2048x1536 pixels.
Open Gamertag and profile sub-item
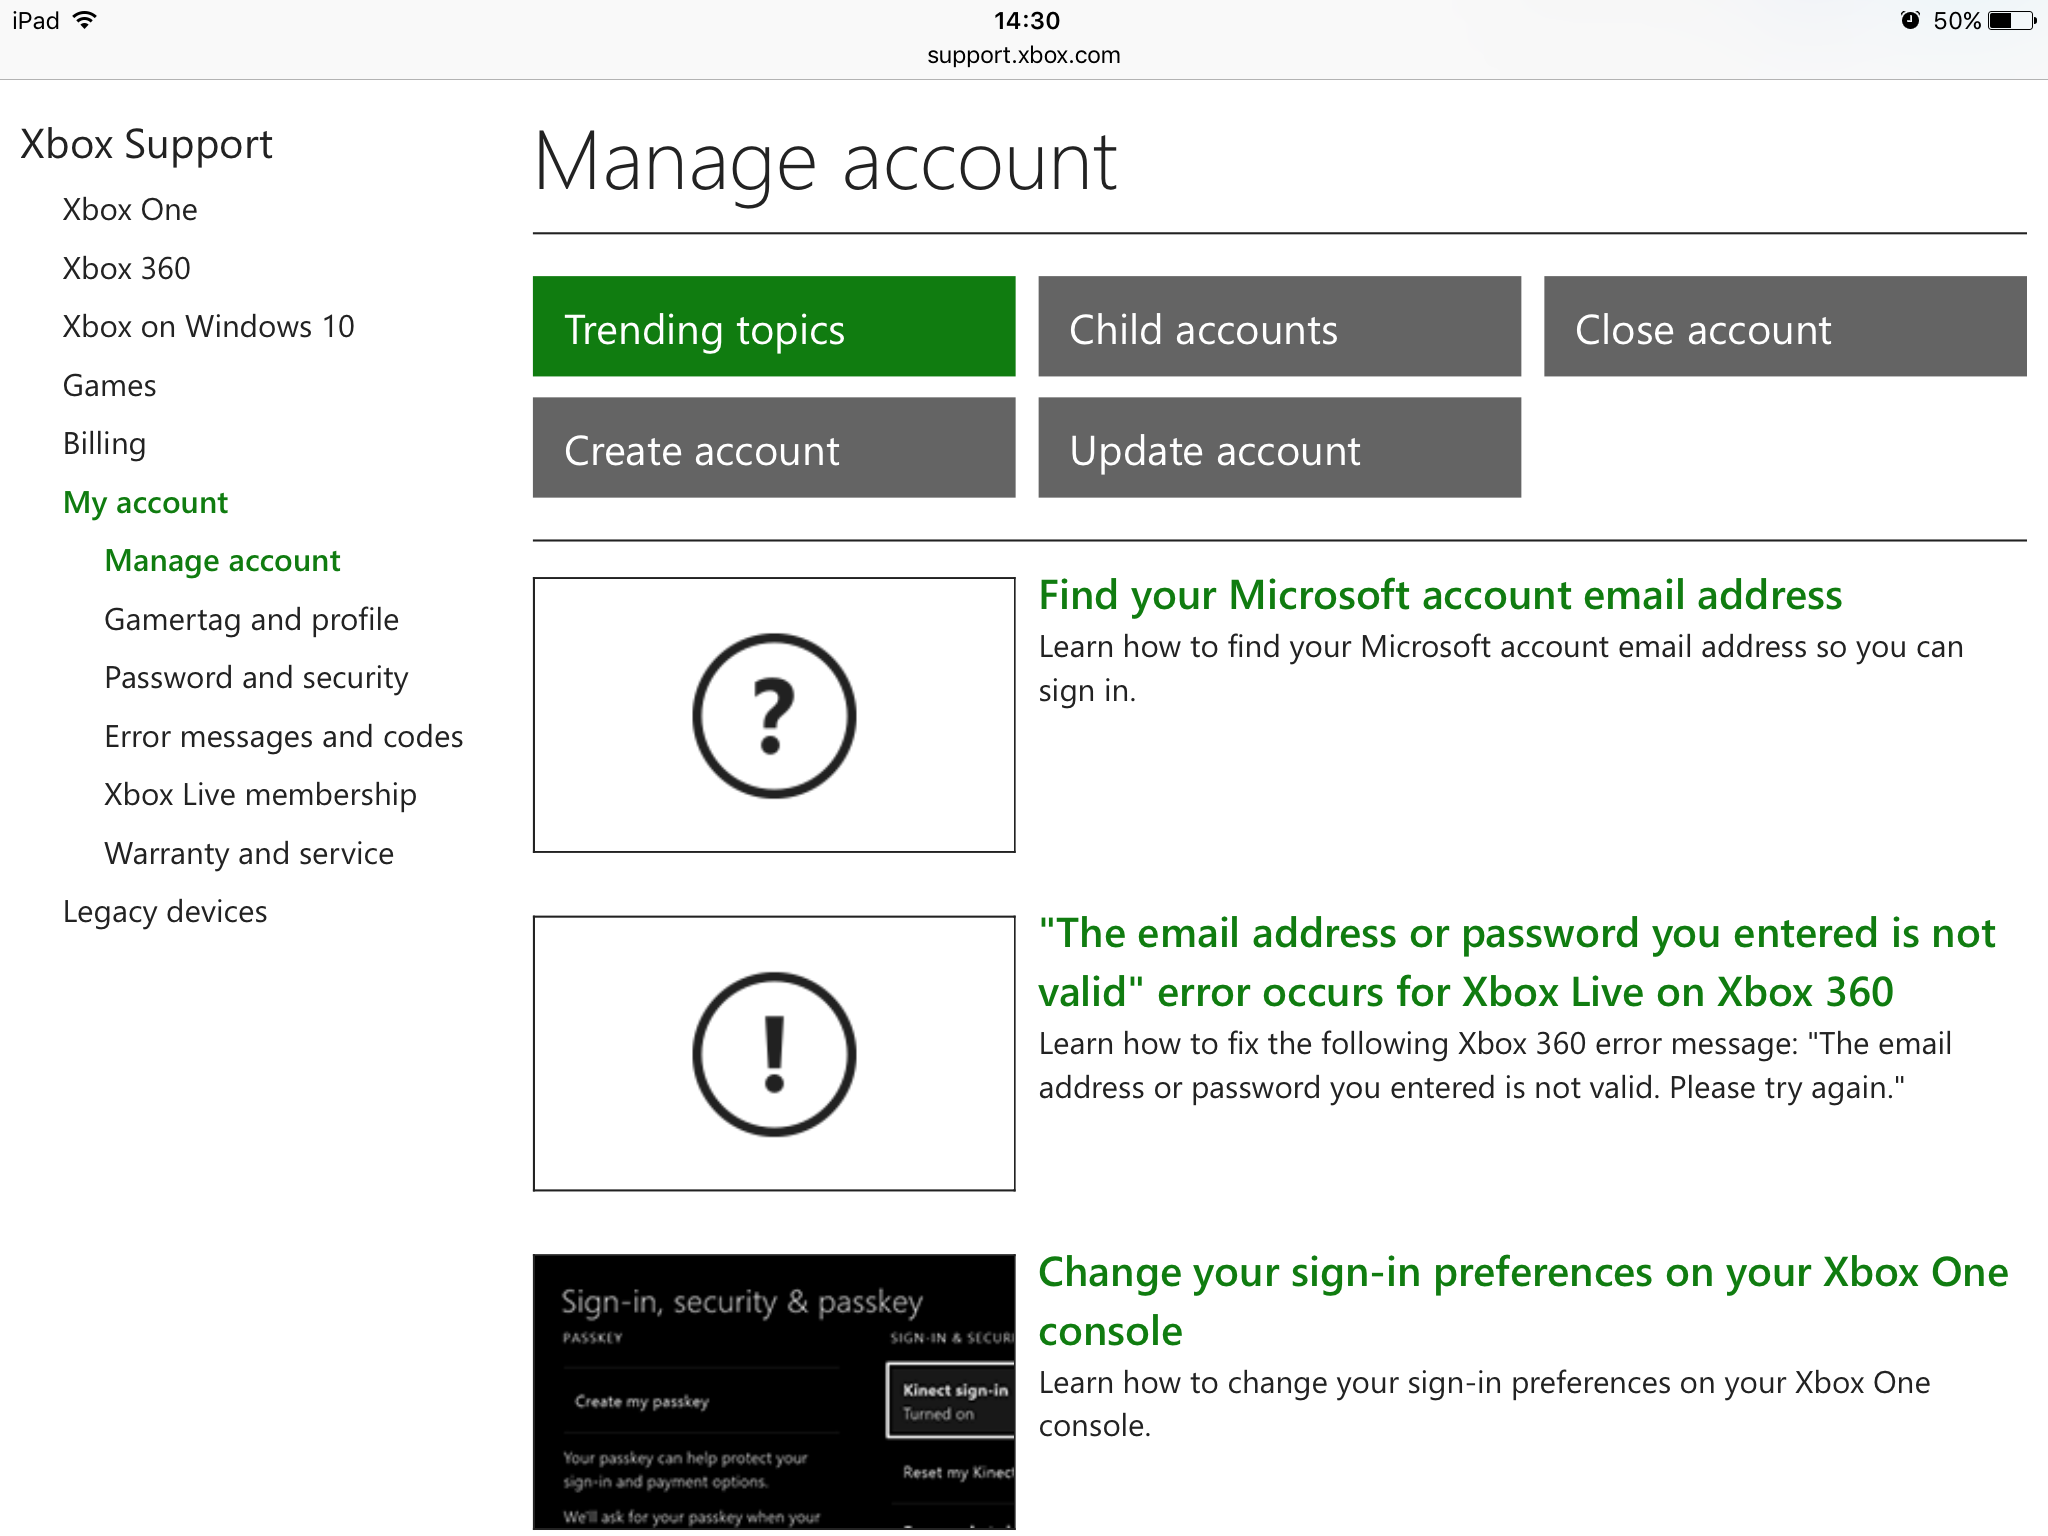click(x=251, y=620)
